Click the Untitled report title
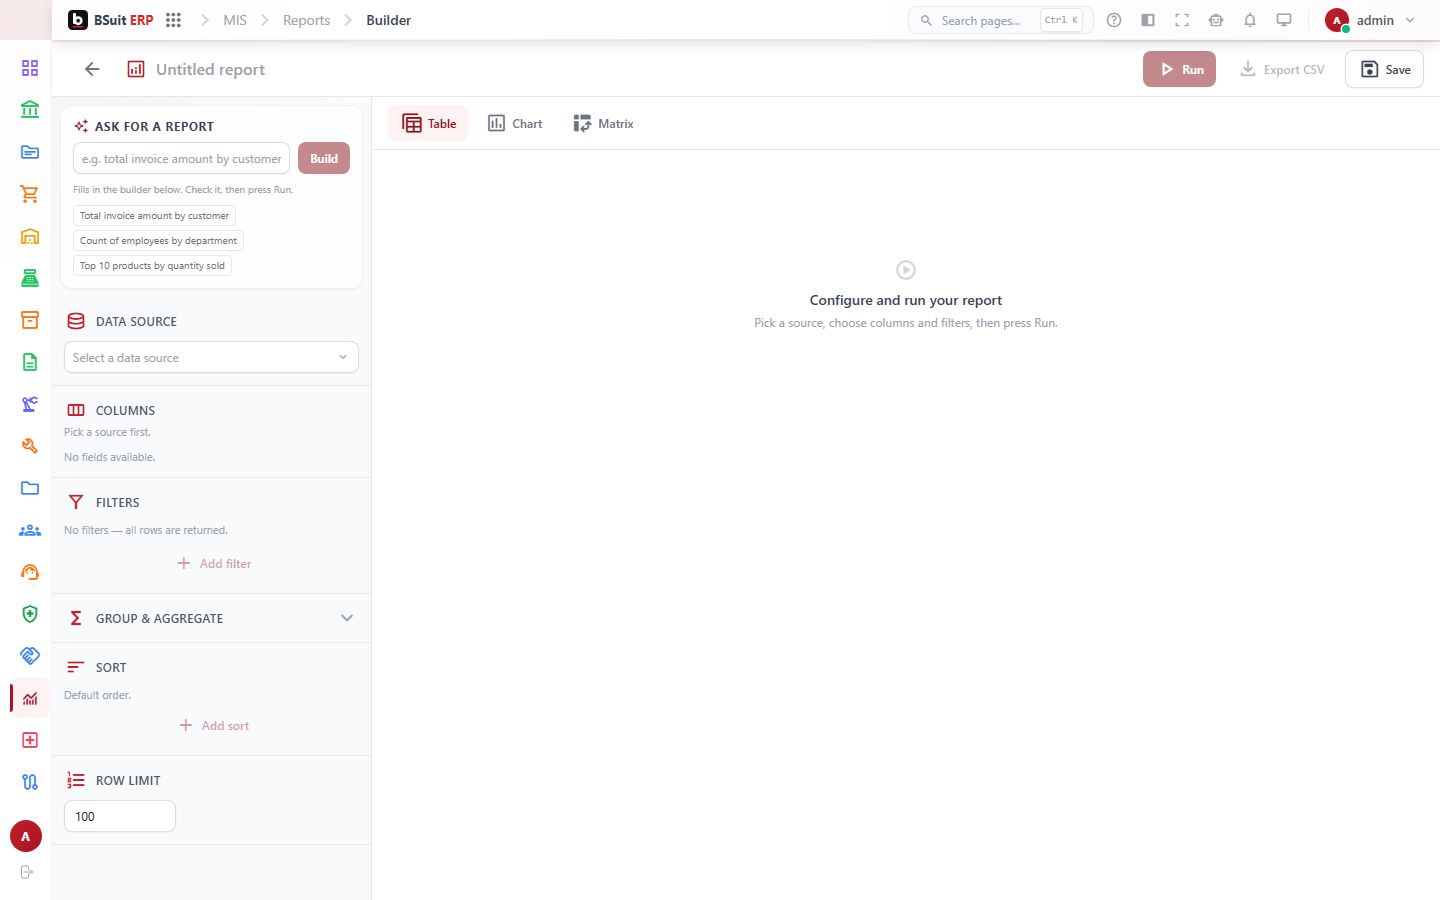Viewport: 1440px width, 900px height. tap(210, 69)
